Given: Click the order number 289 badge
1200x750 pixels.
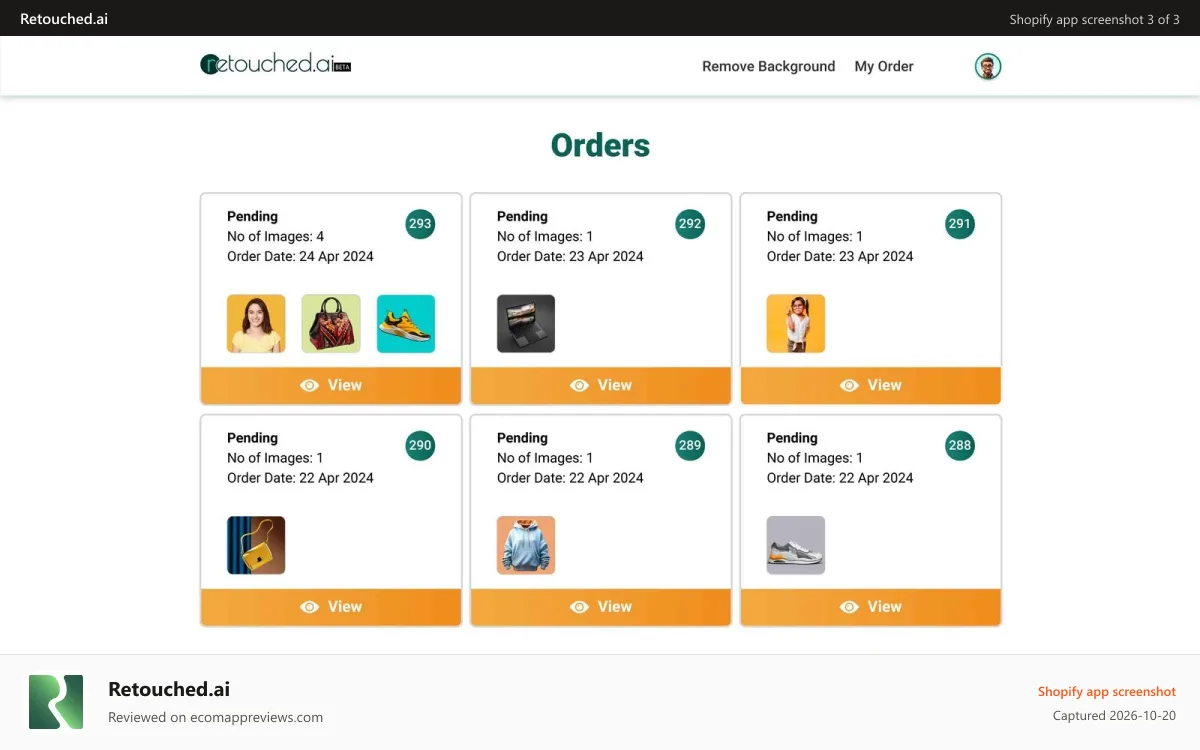Looking at the screenshot, I should click(690, 445).
